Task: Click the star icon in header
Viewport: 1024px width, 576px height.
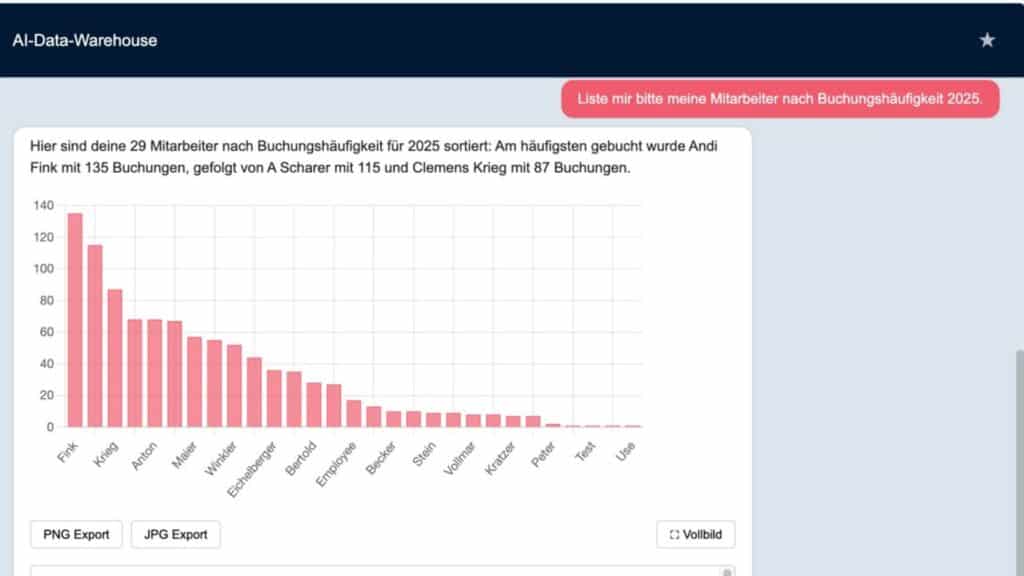Action: (x=987, y=40)
